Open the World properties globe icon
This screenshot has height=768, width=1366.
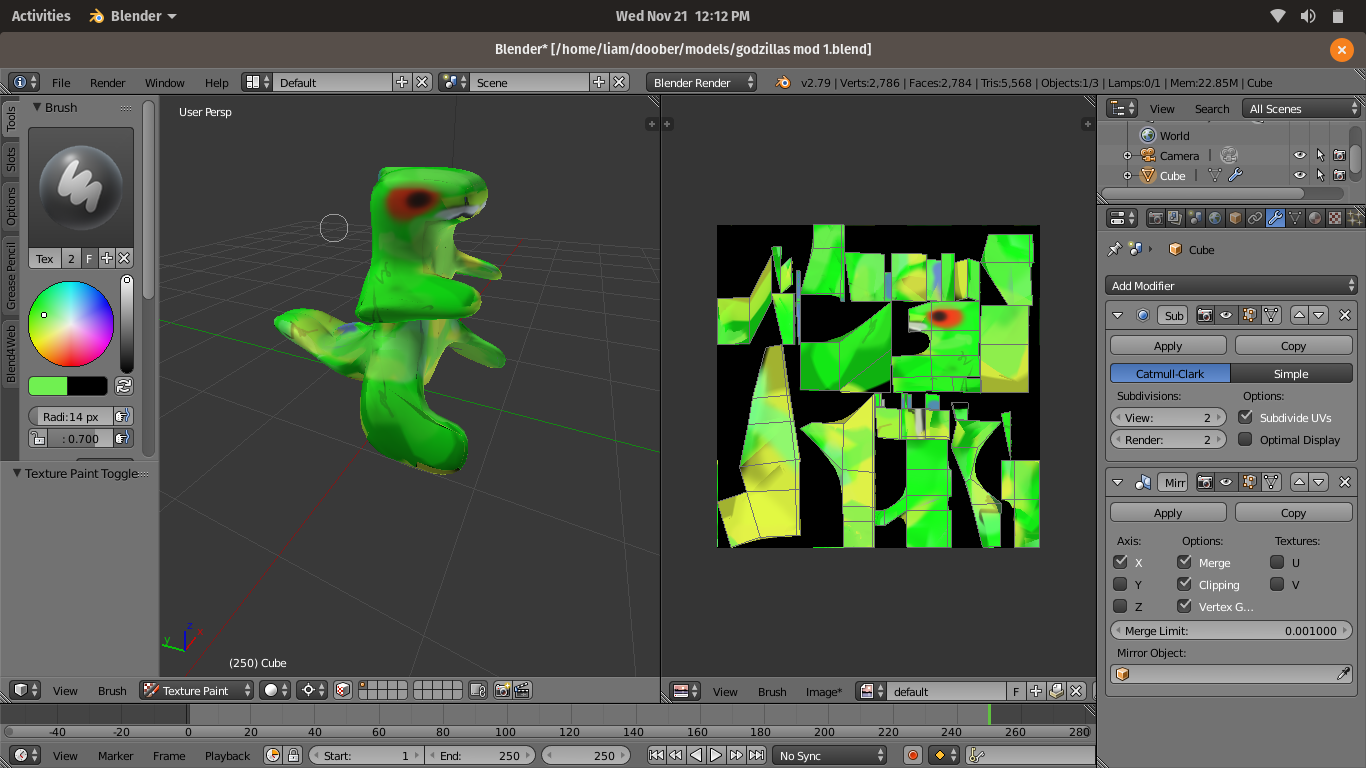[x=1214, y=218]
